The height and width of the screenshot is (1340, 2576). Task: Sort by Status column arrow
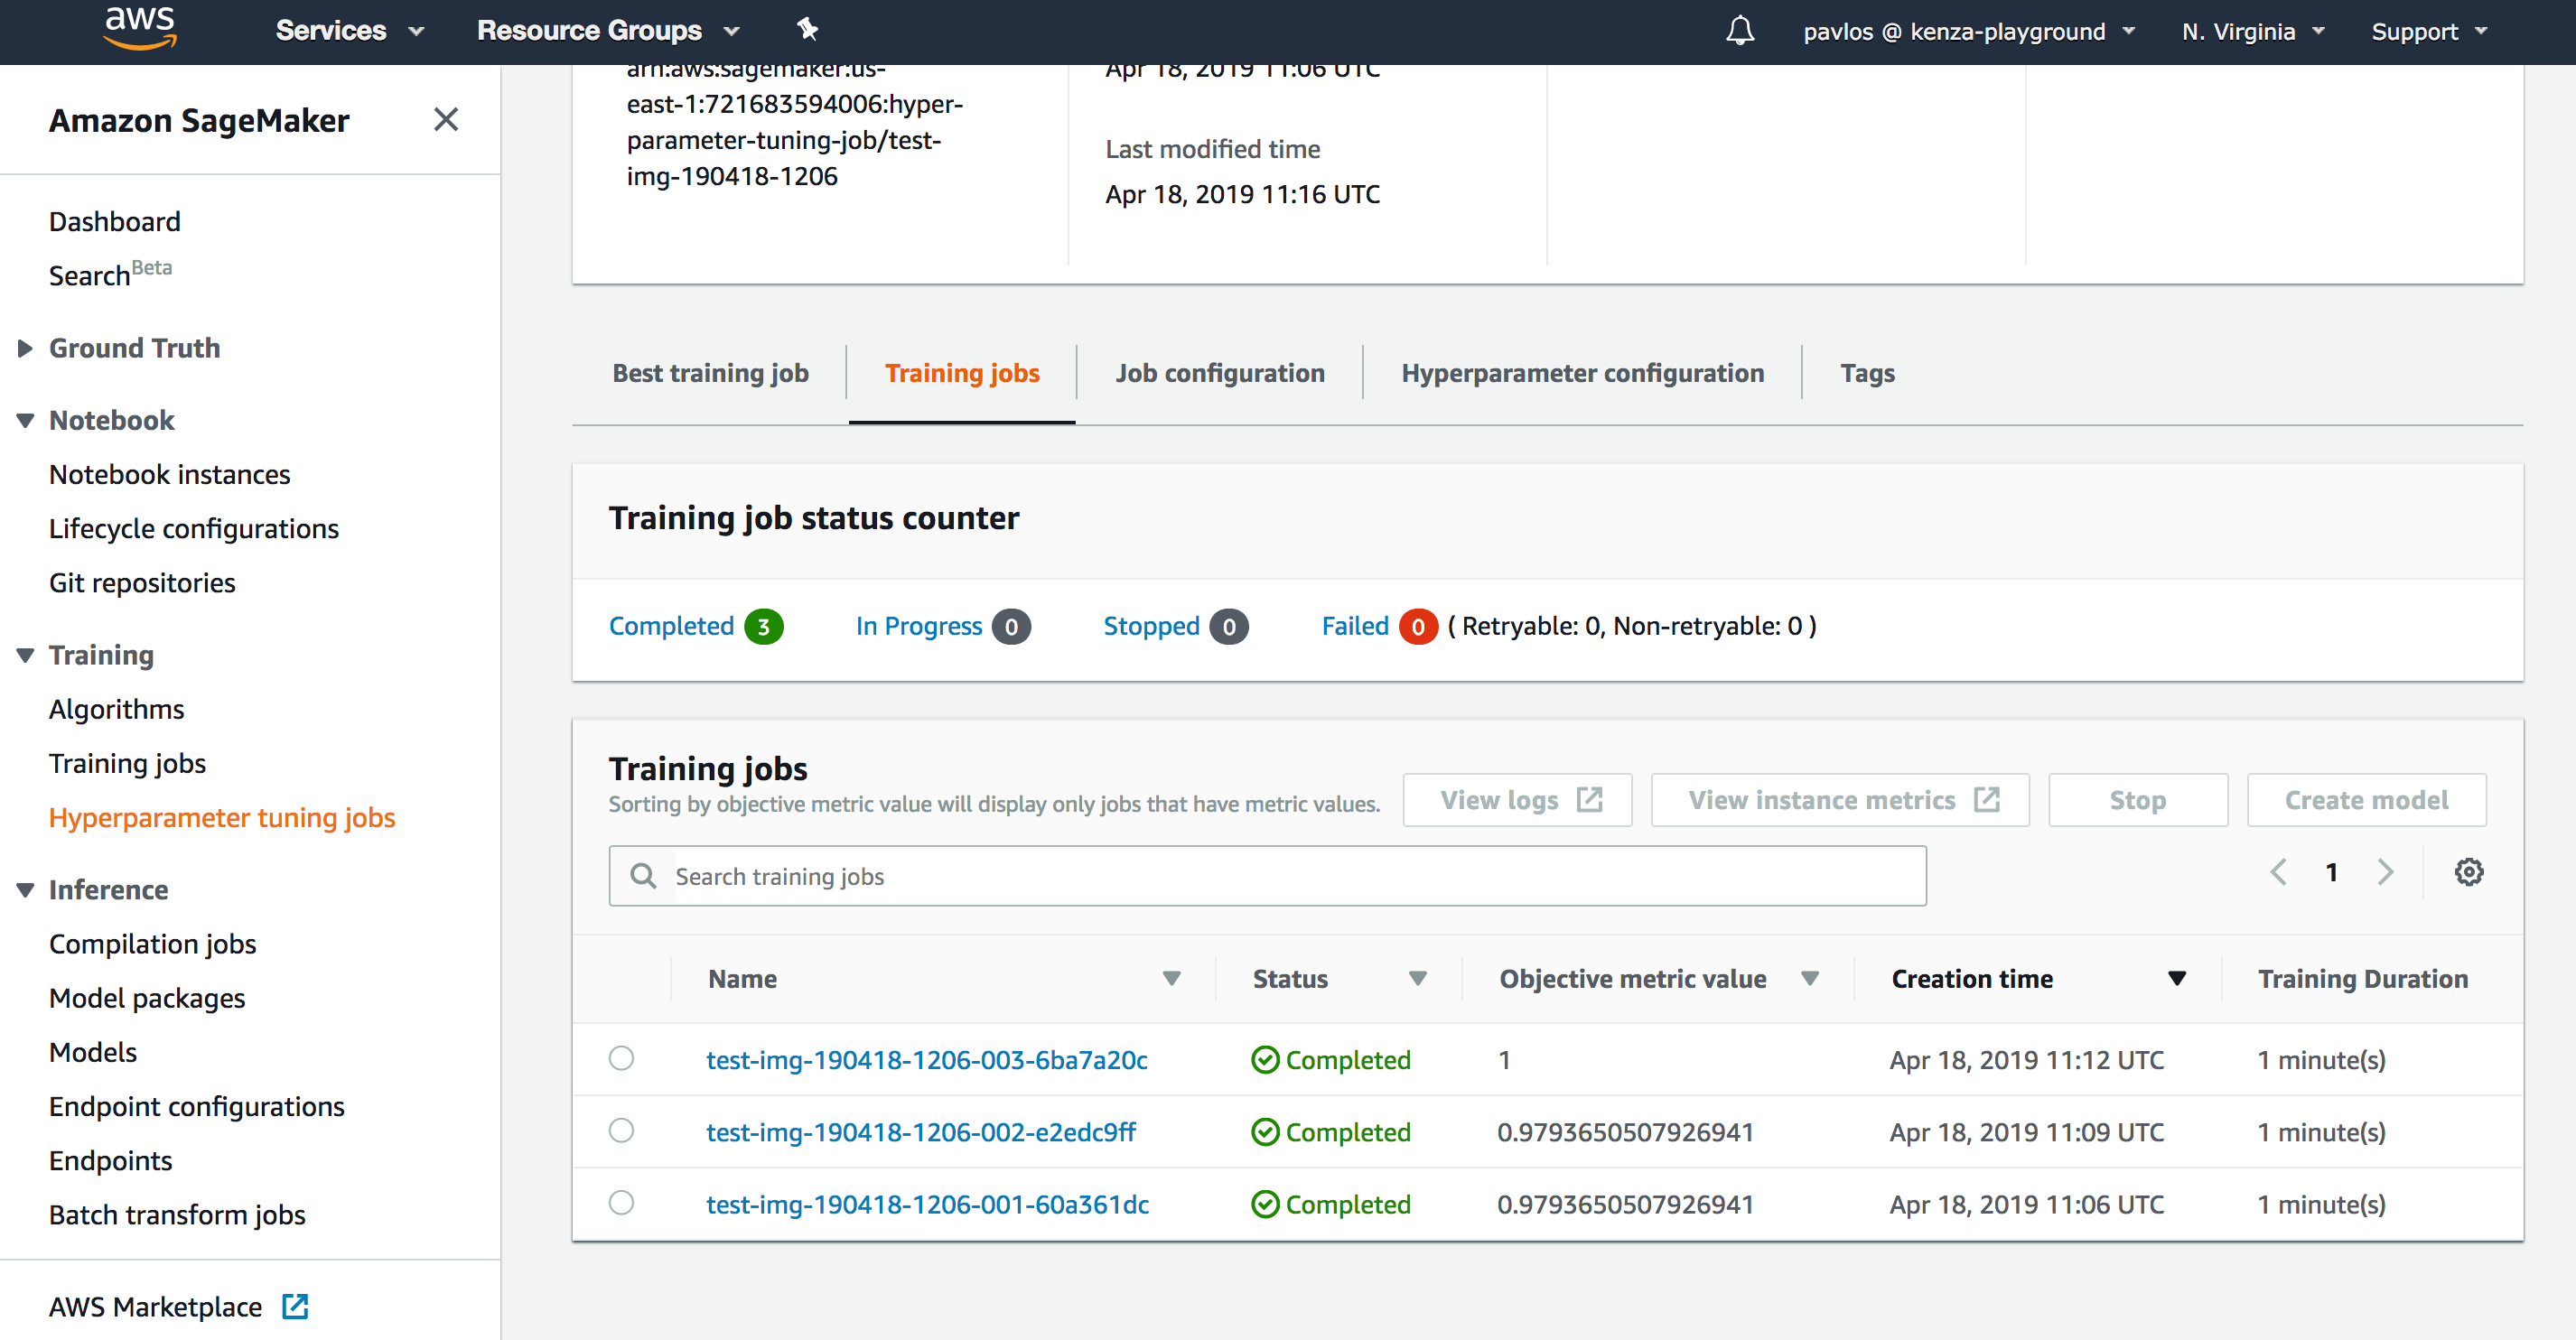(1417, 978)
